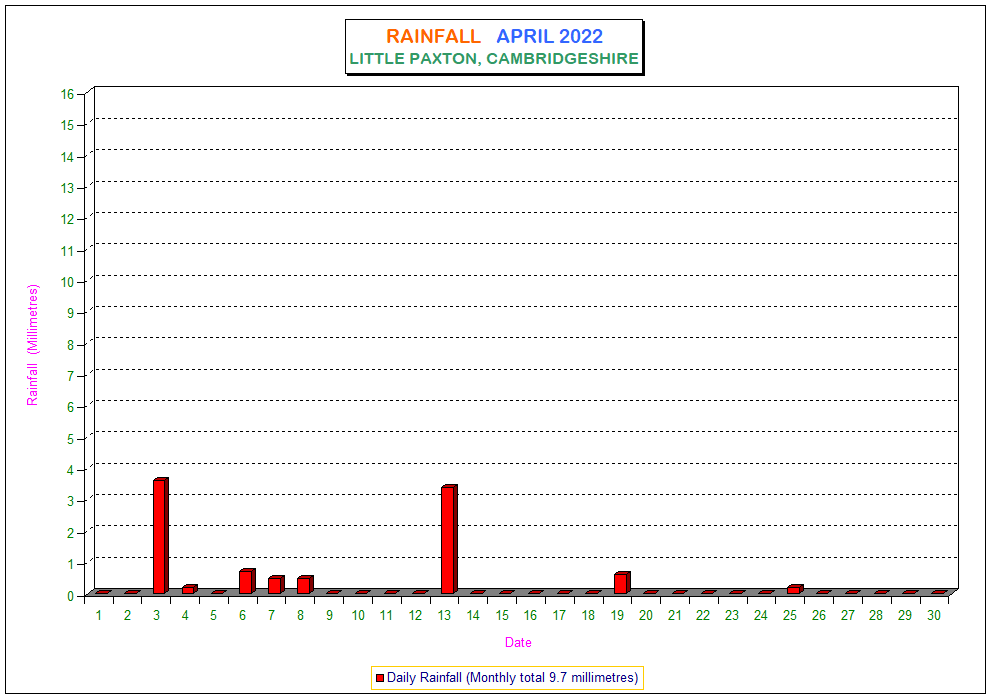
Task: Select the rainfall bar for date 7
Action: [276, 585]
